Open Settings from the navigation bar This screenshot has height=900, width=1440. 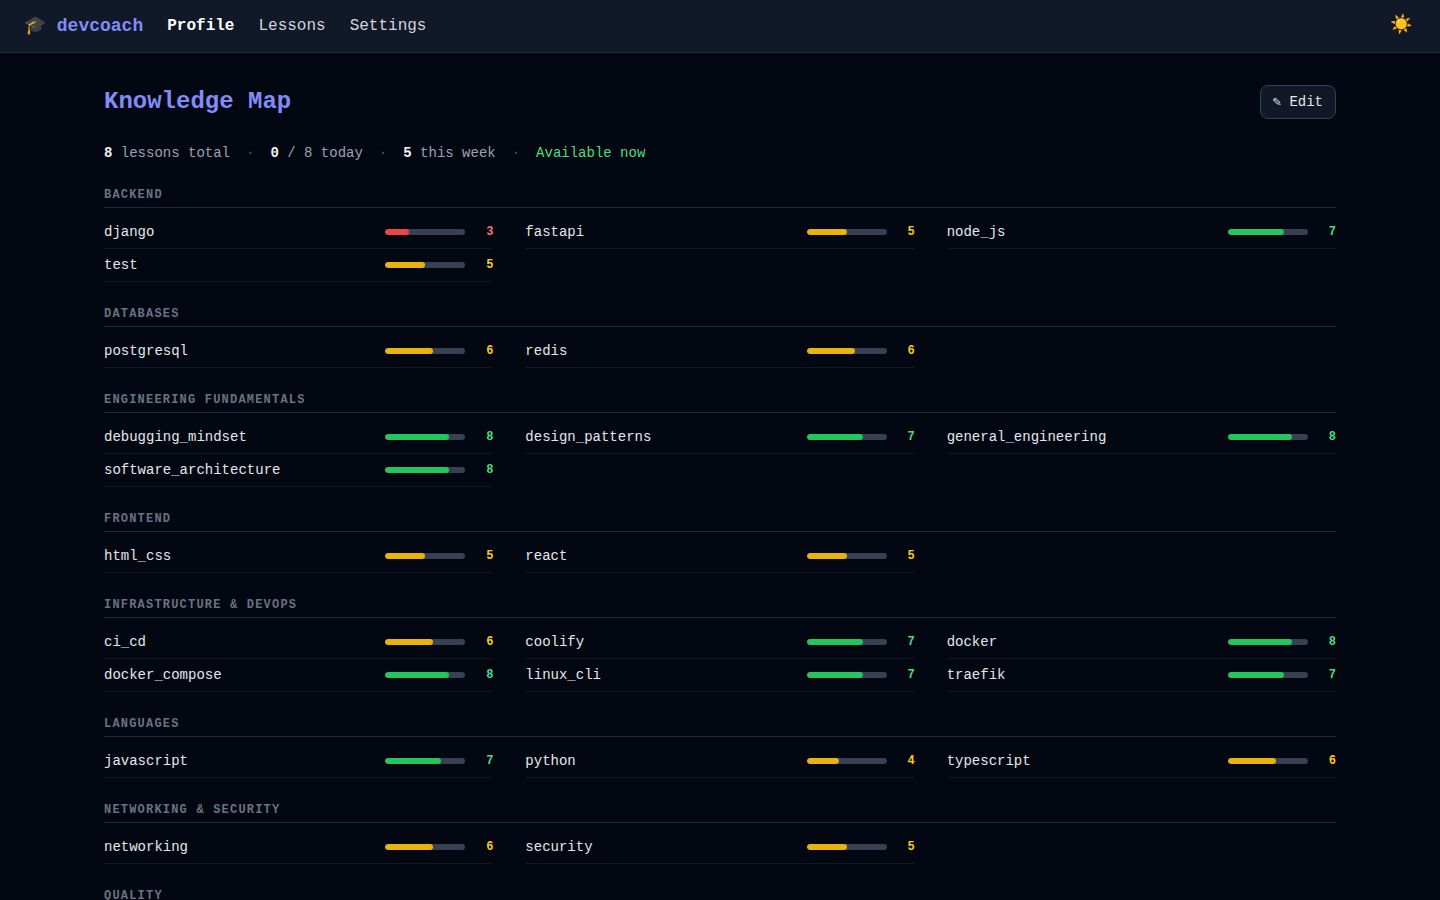pos(388,25)
